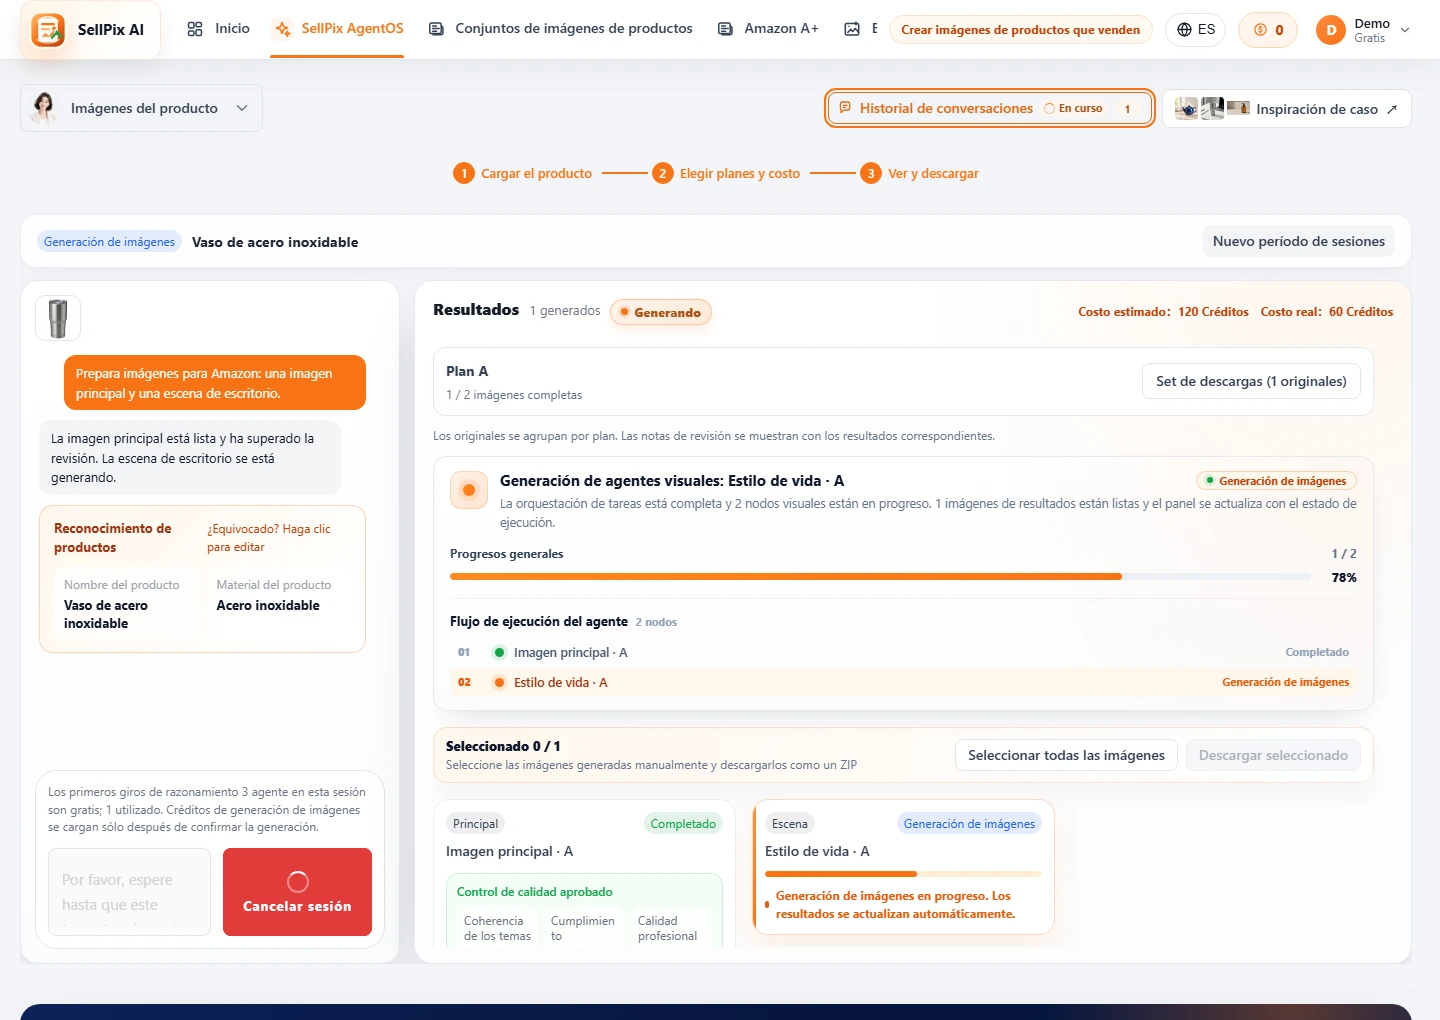Open the Inicio grid icon

pos(195,29)
